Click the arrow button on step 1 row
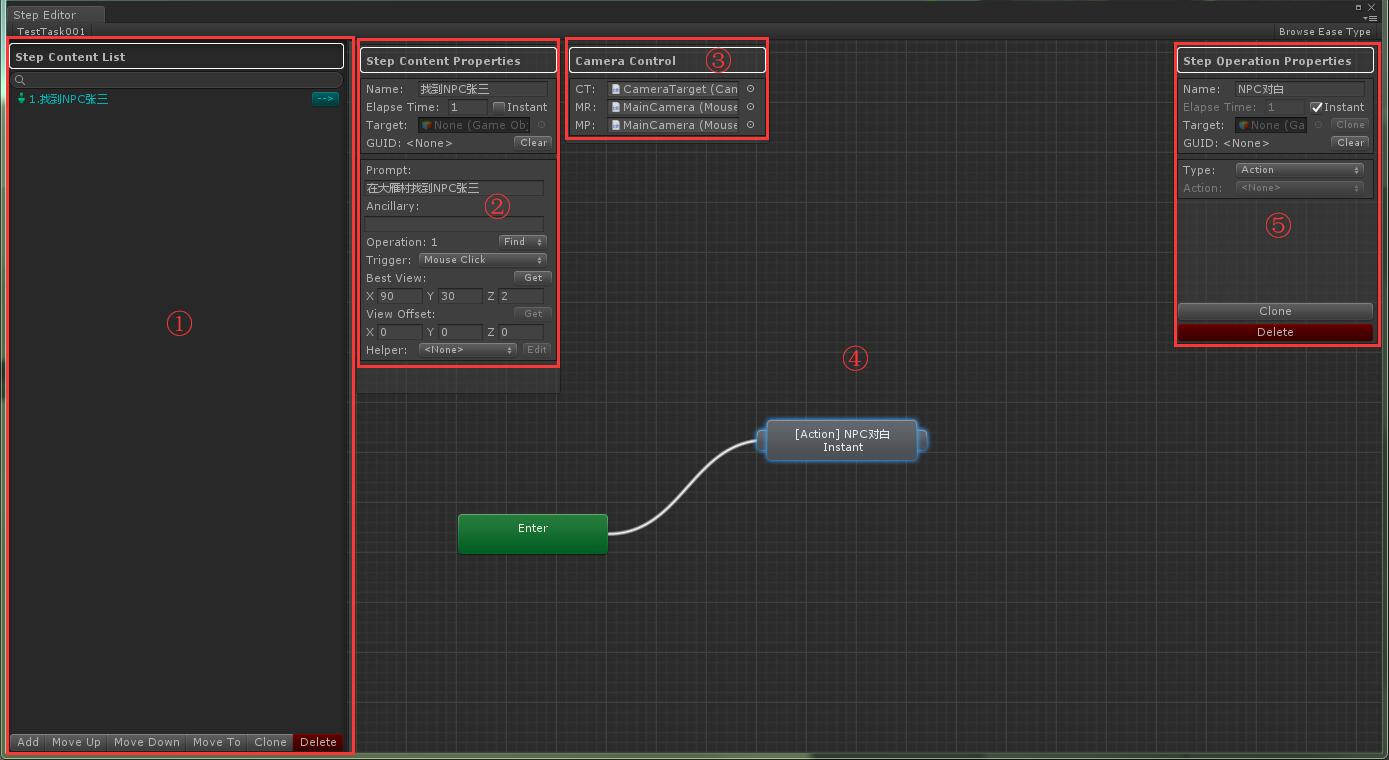Viewport: 1389px width, 760px height. pos(325,98)
